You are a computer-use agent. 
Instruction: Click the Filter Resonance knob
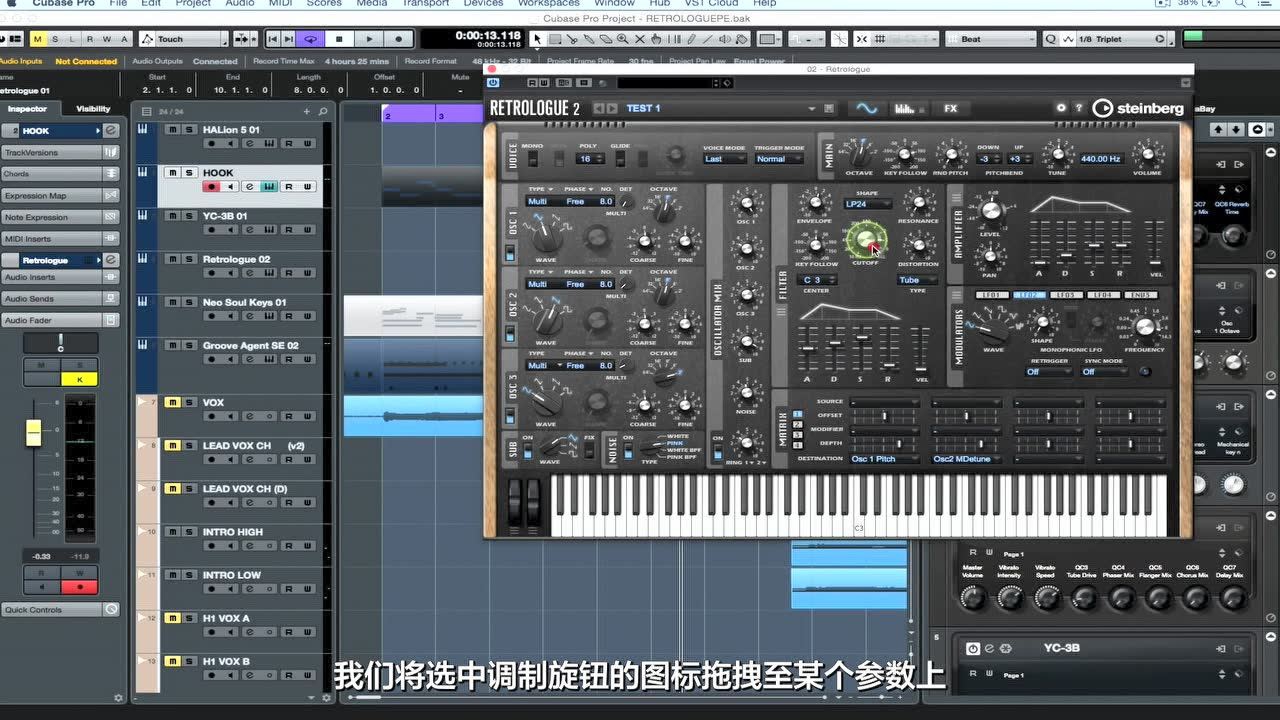(x=918, y=204)
